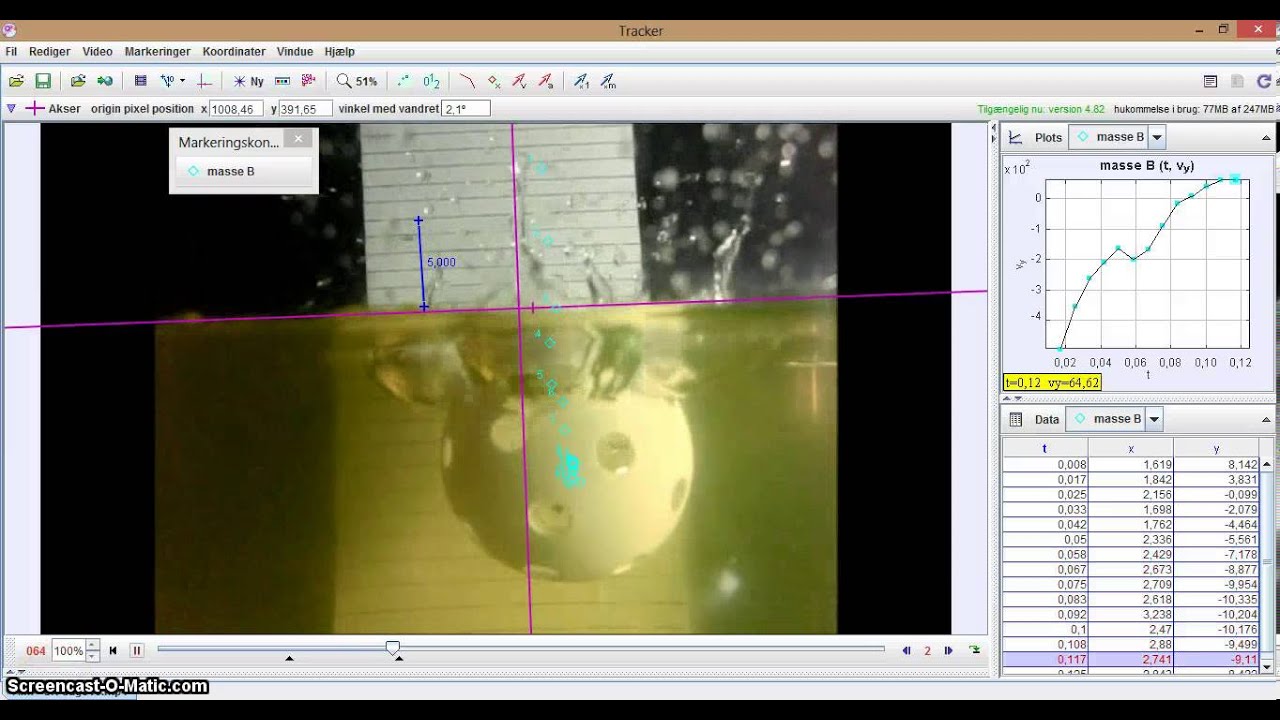Pause the video playback
The height and width of the screenshot is (720, 1280).
137,650
